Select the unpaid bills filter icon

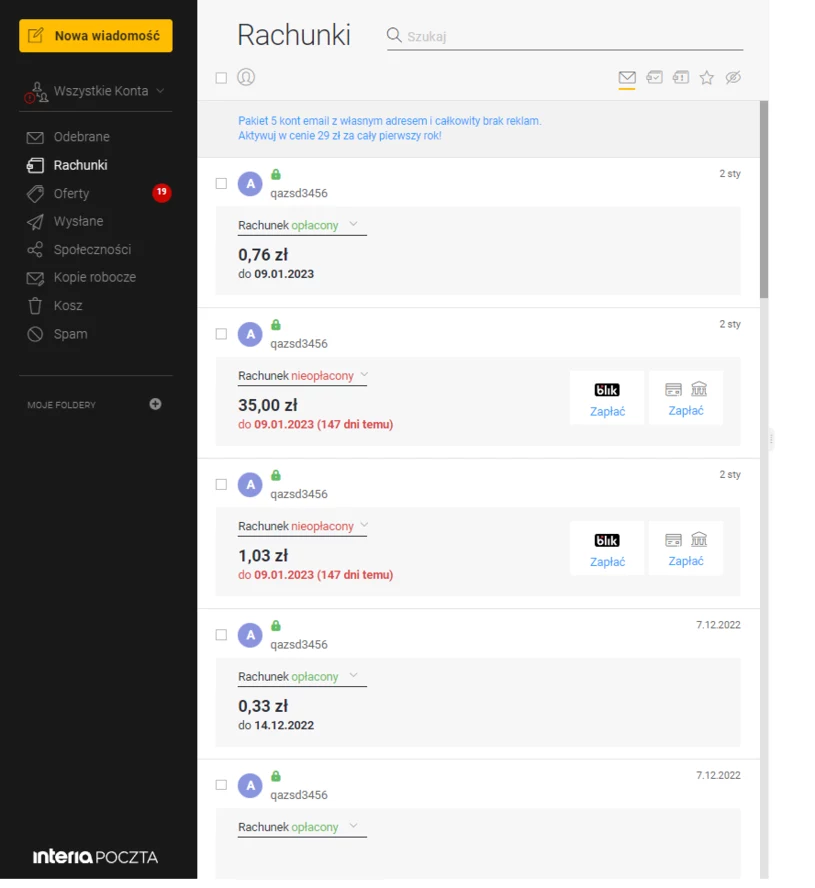(x=681, y=77)
